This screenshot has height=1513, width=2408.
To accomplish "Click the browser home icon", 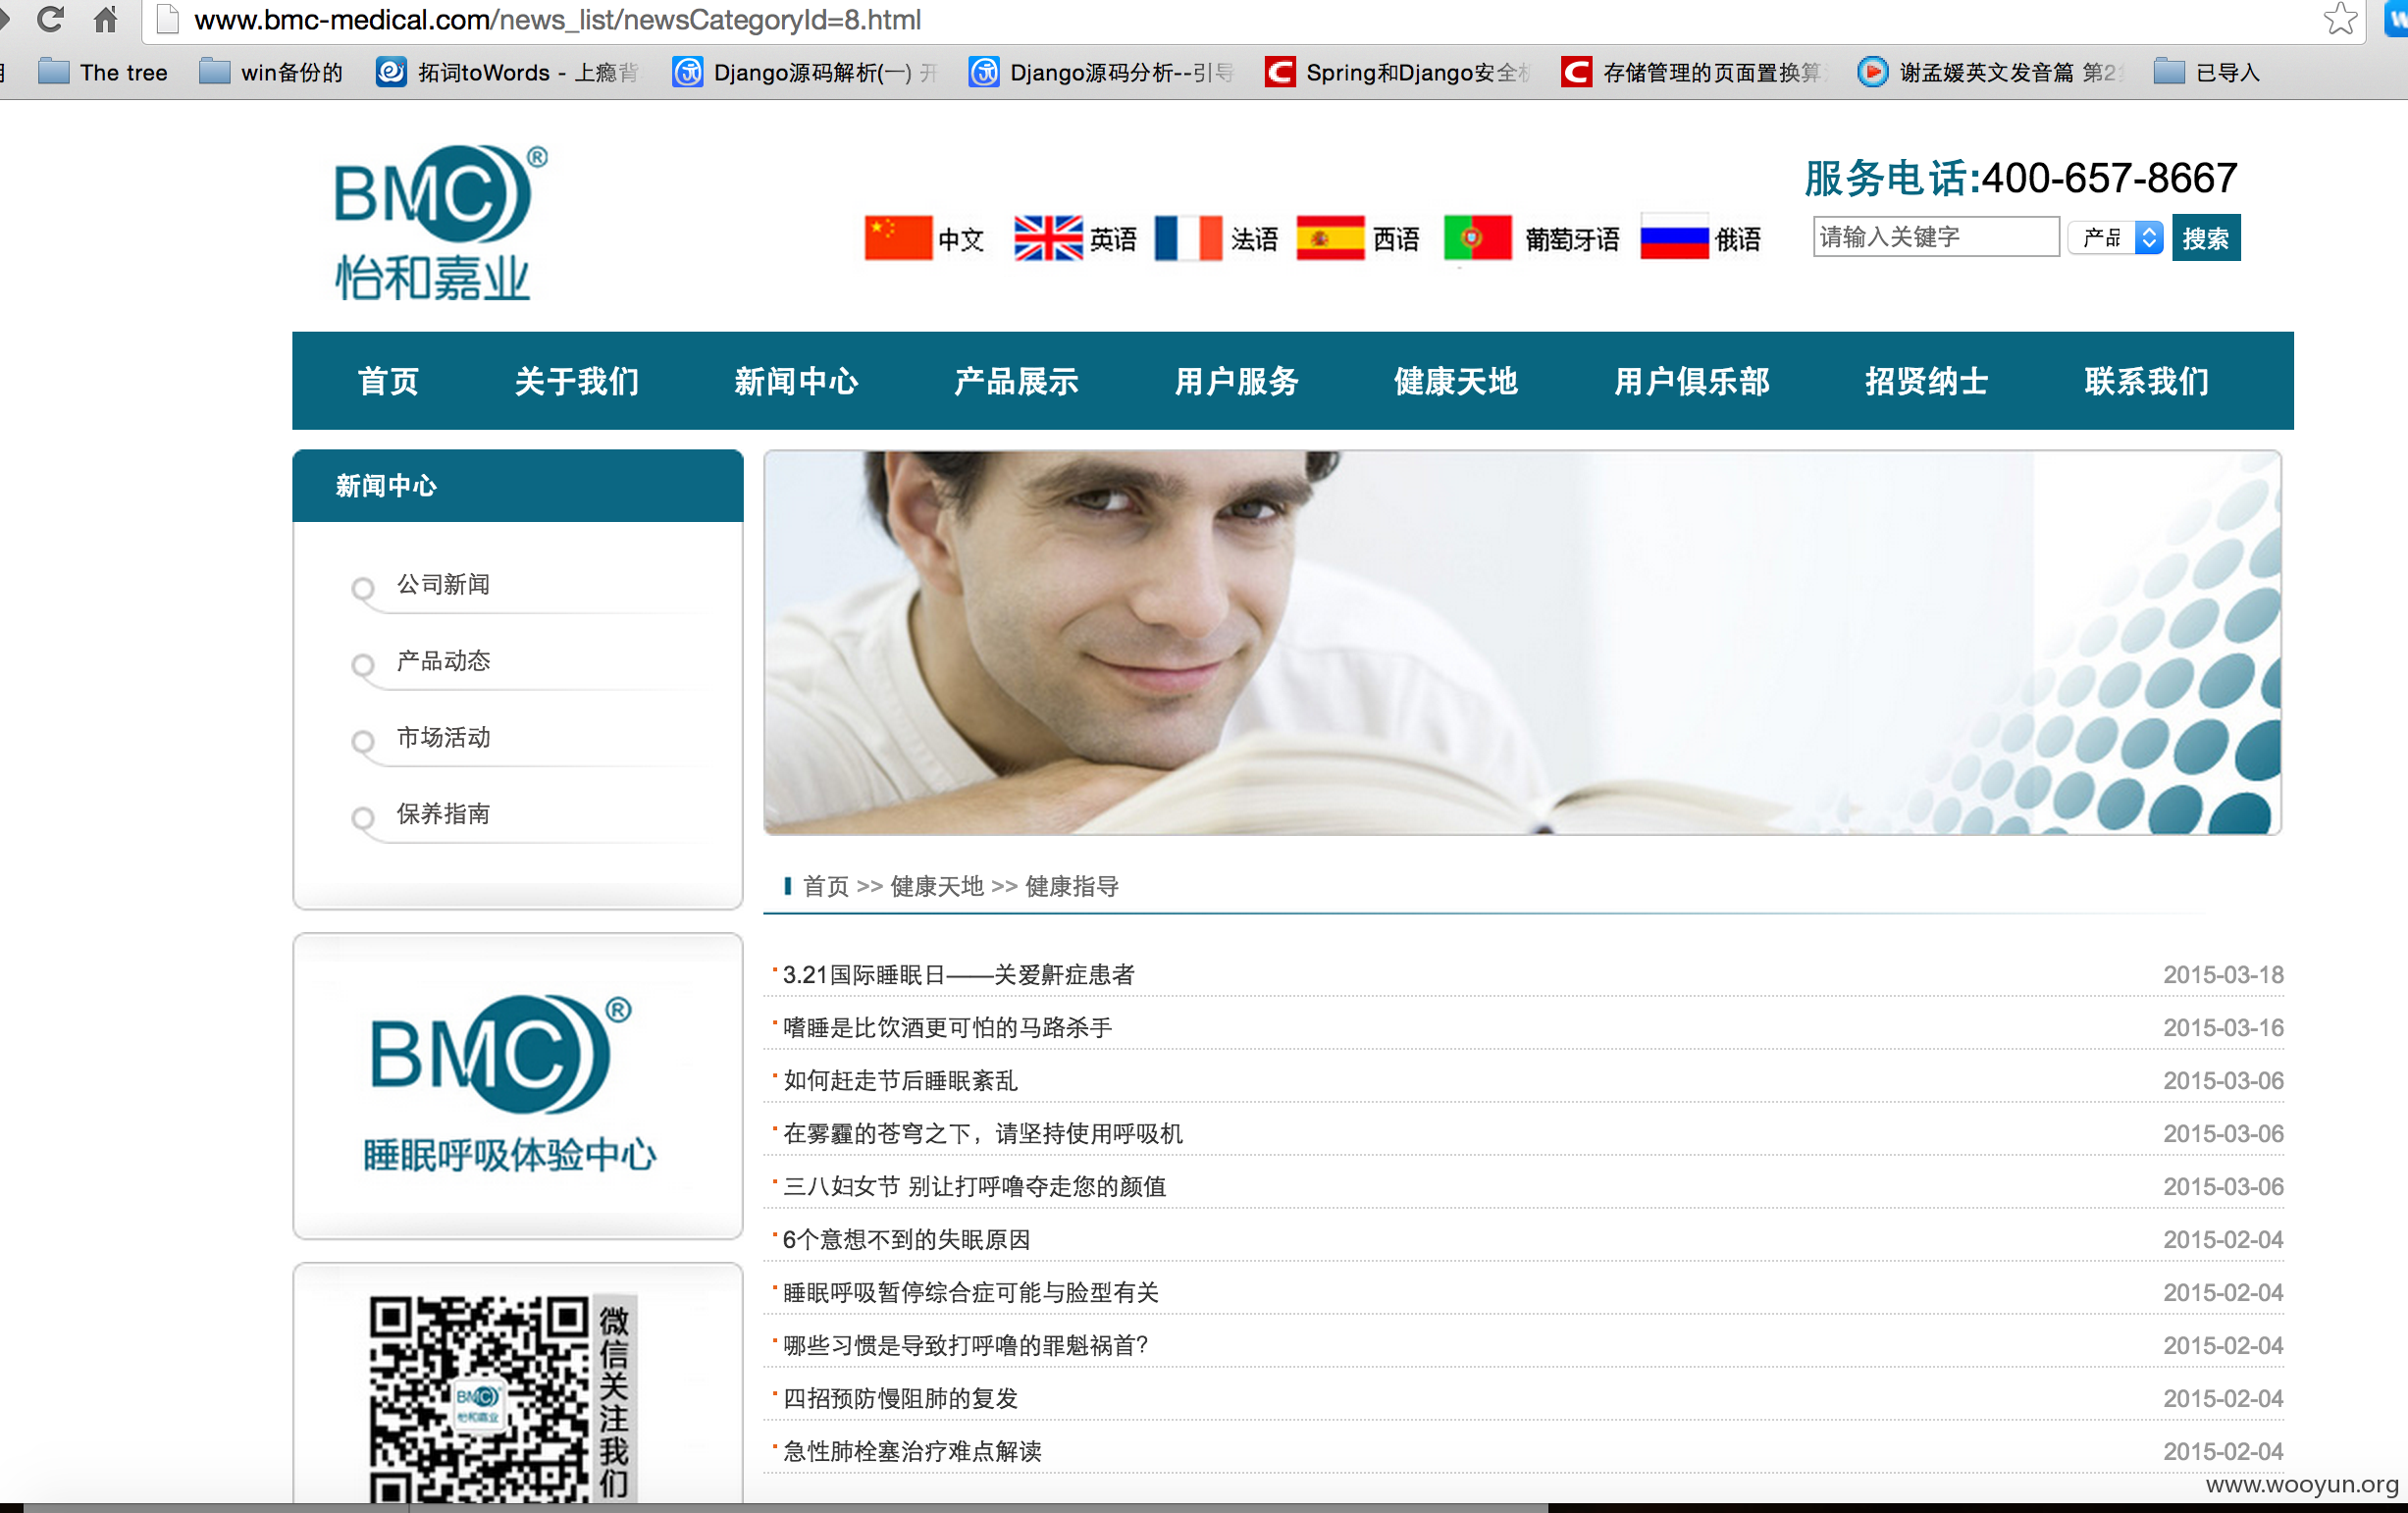I will (103, 20).
